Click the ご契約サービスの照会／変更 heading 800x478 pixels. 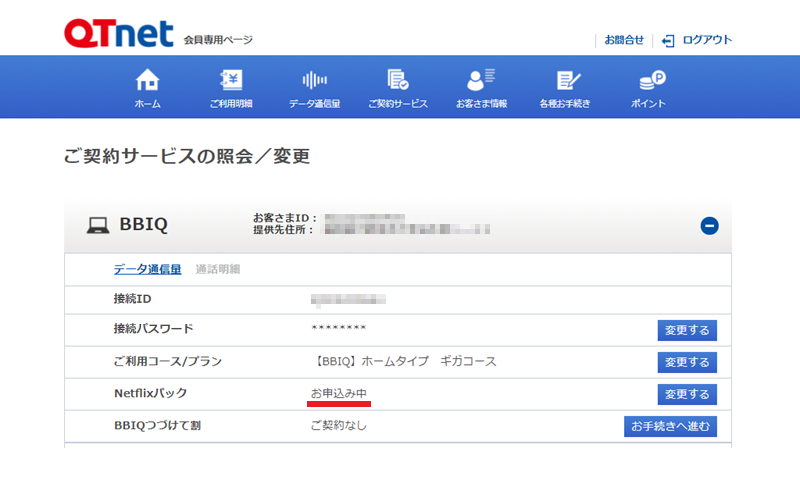[x=187, y=156]
